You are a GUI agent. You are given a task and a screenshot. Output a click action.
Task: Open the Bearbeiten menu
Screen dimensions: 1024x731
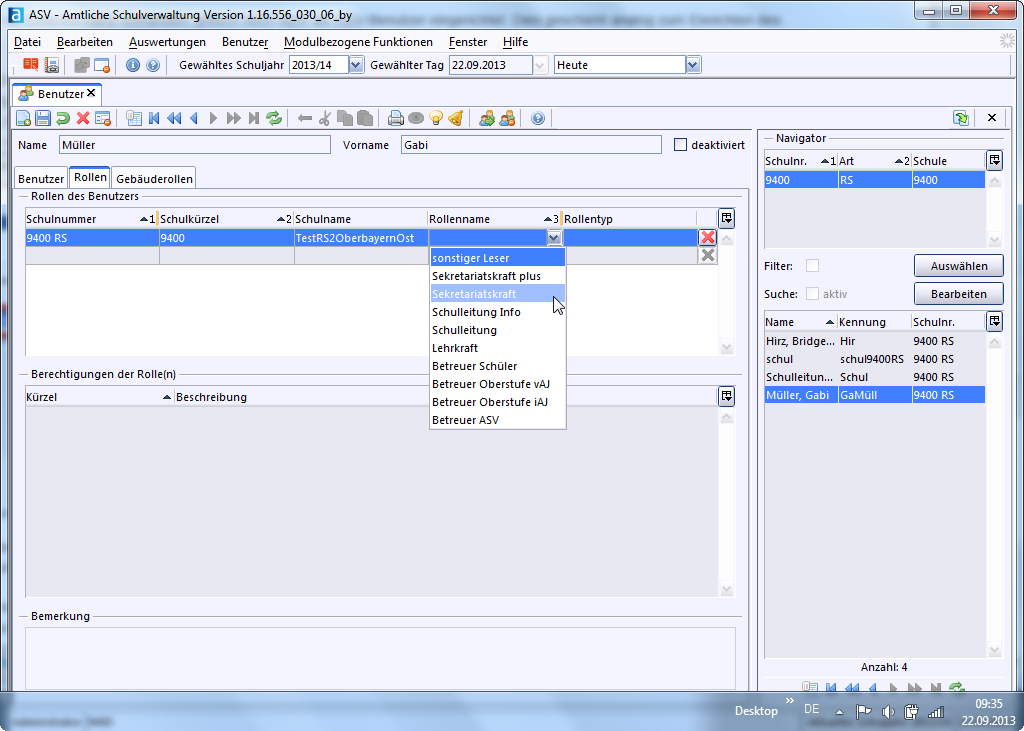85,42
